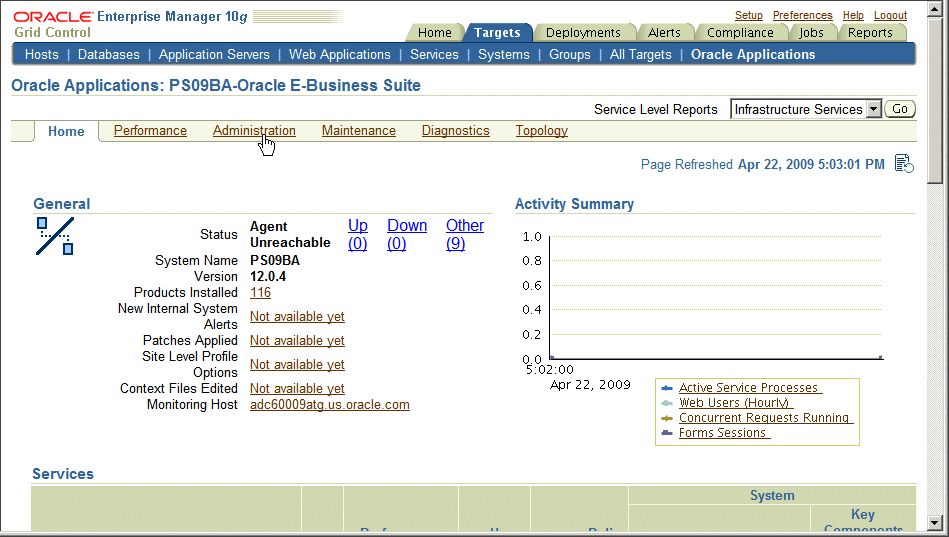Open the Compliance top tab
Screen dimensions: 949x537
(x=740, y=33)
